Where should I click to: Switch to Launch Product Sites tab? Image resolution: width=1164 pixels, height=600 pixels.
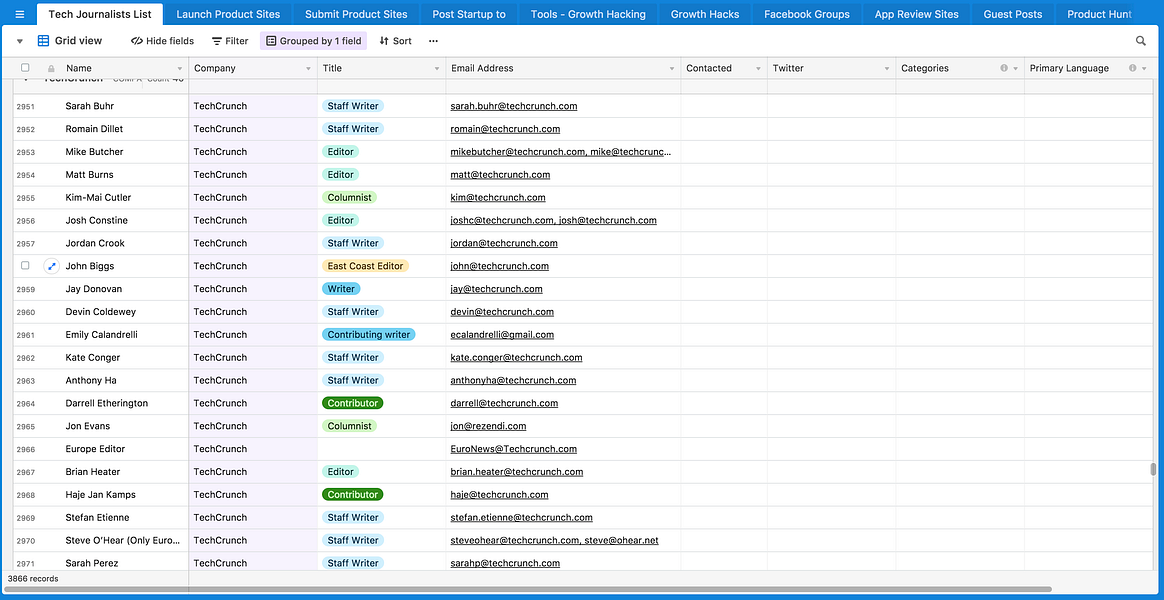pyautogui.click(x=228, y=14)
